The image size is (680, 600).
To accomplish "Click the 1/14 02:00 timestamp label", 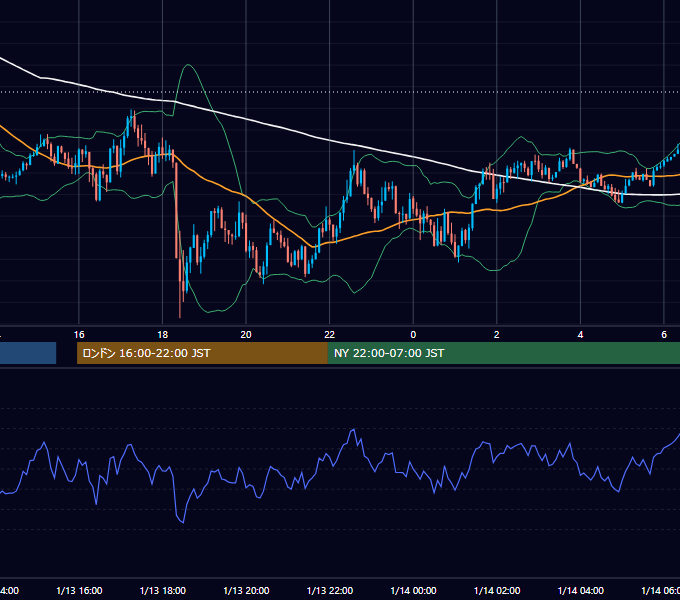I will click(497, 590).
